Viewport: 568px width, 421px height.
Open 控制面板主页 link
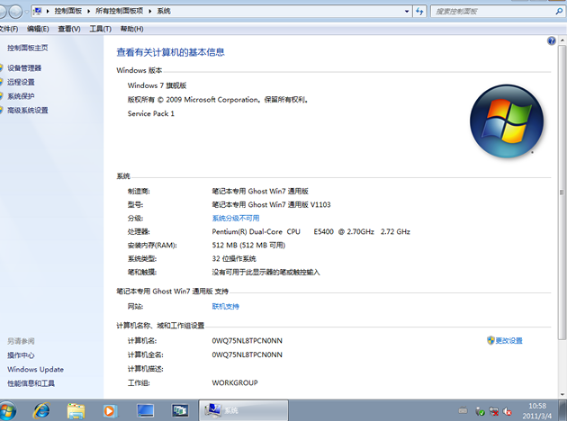(28, 48)
